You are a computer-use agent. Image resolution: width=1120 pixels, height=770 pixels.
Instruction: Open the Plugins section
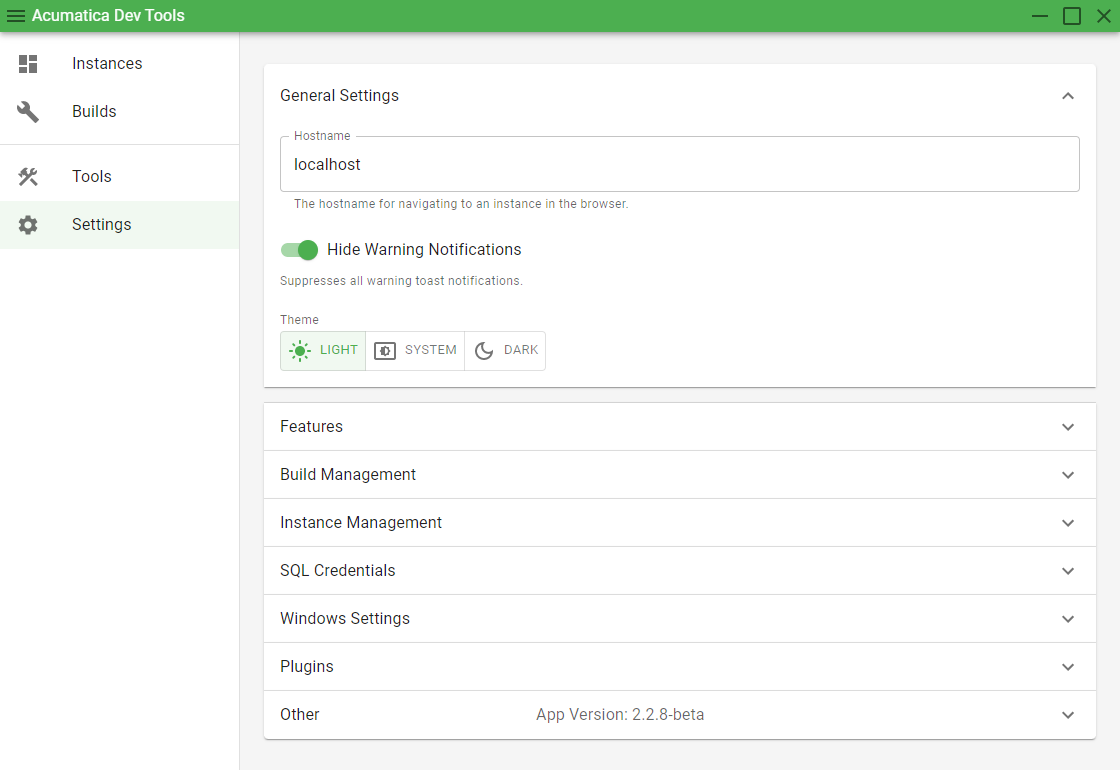pos(680,666)
